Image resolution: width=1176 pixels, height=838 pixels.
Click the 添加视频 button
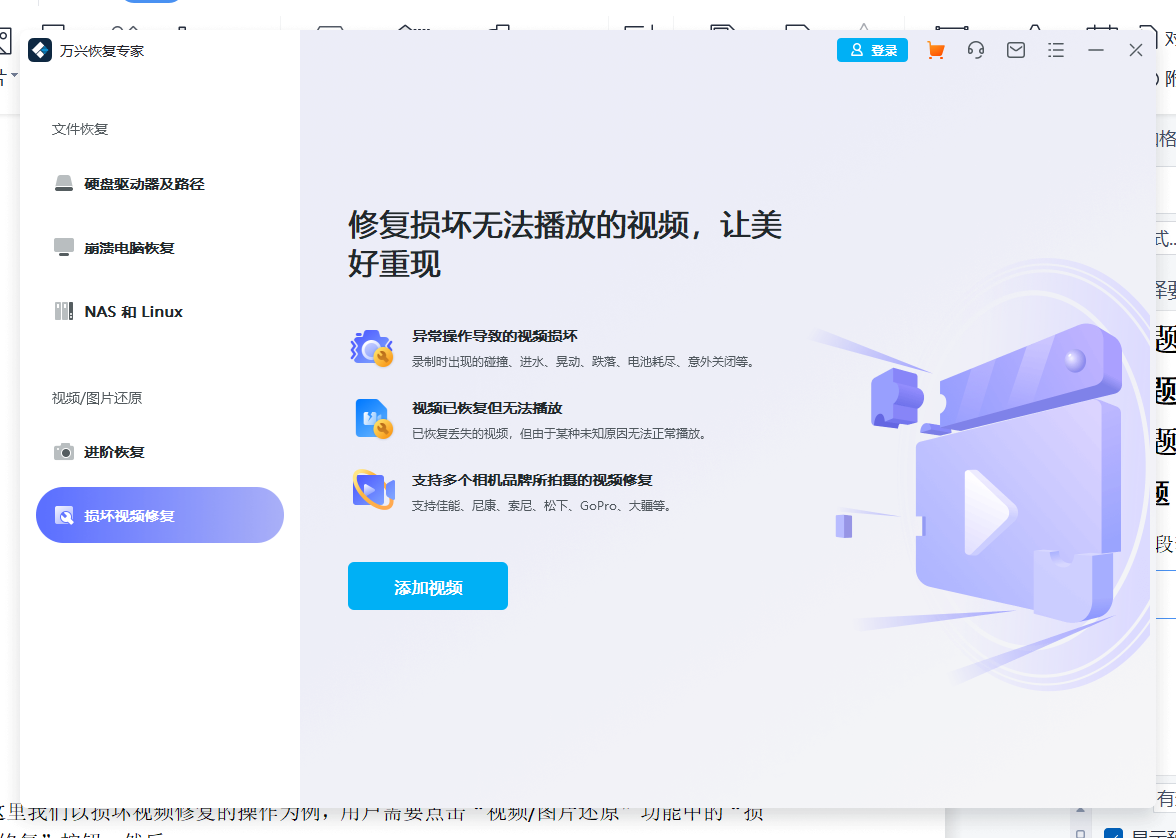coord(427,586)
